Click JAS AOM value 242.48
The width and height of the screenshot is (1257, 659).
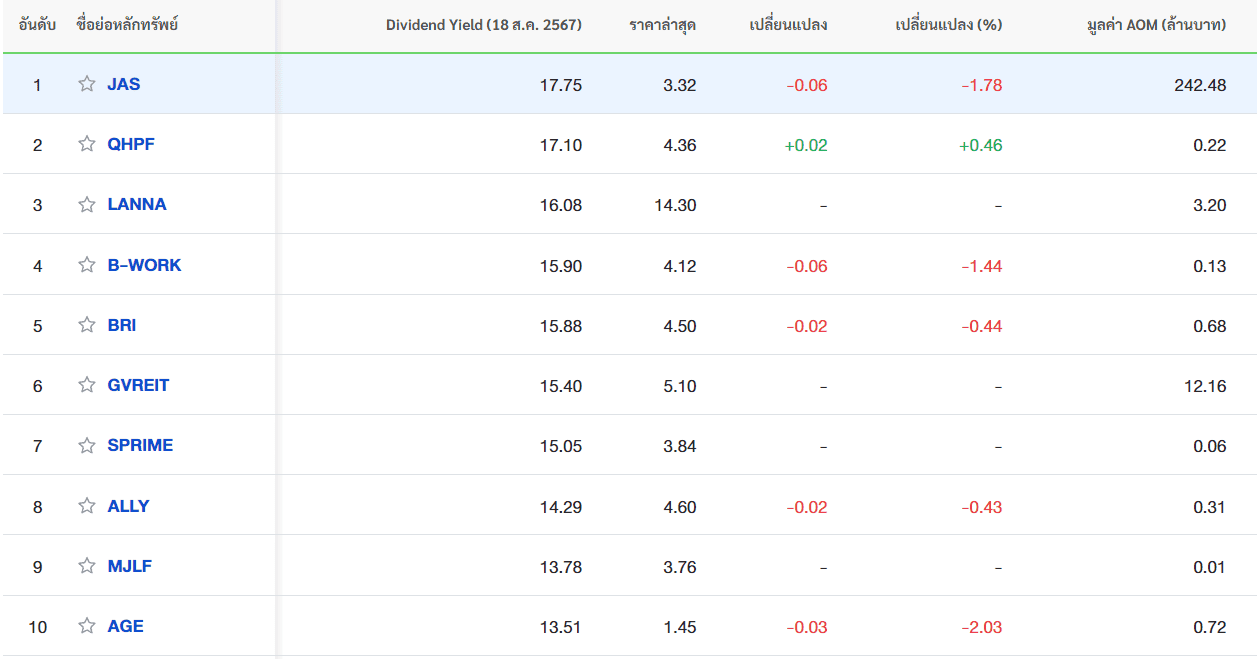coord(1200,85)
